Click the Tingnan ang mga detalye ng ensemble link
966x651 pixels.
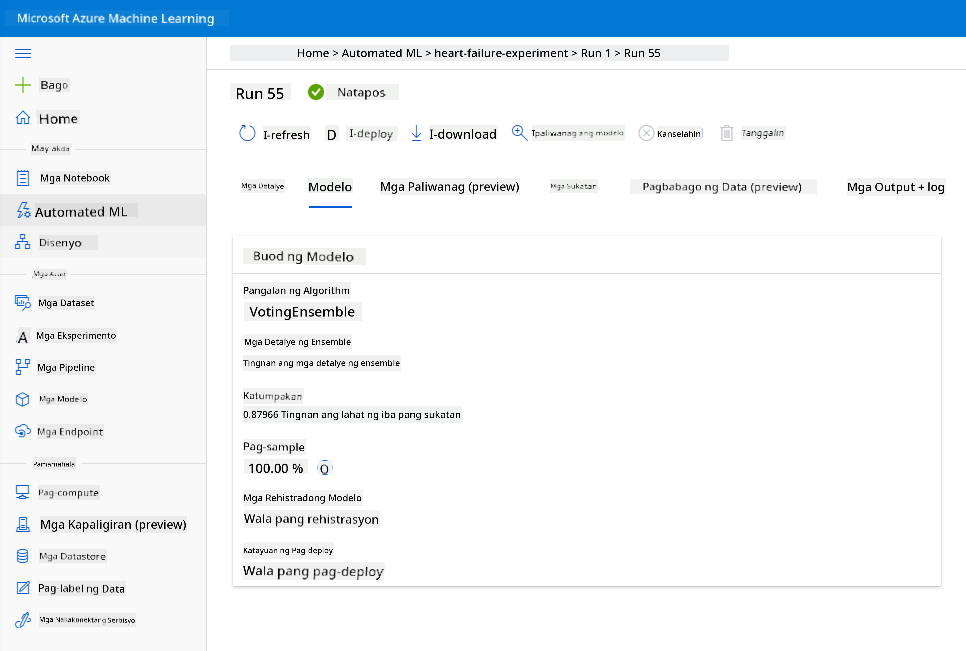pyautogui.click(x=321, y=363)
